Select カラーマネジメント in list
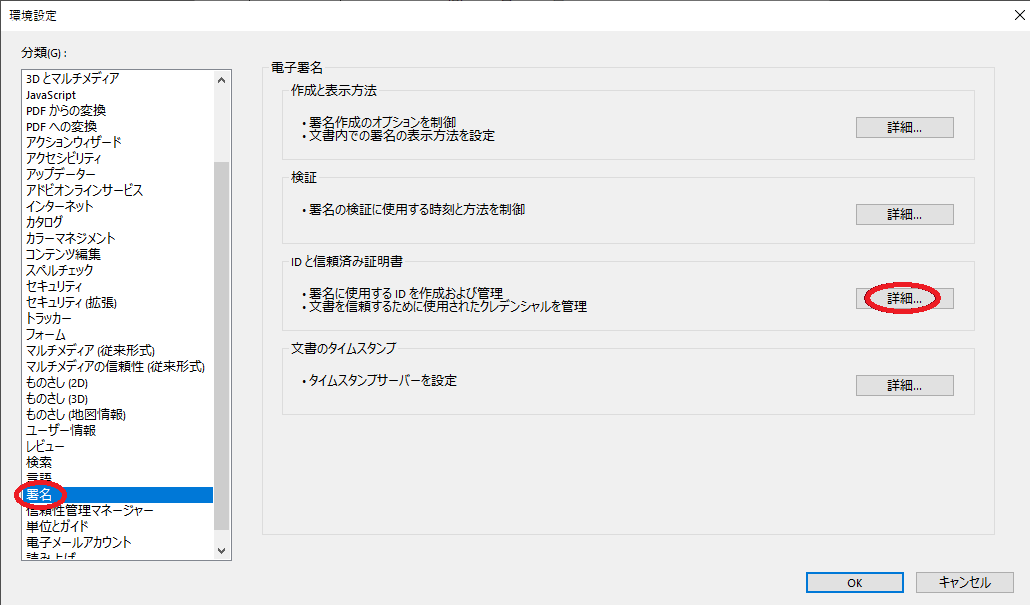The height and width of the screenshot is (605, 1030). pyautogui.click(x=71, y=238)
